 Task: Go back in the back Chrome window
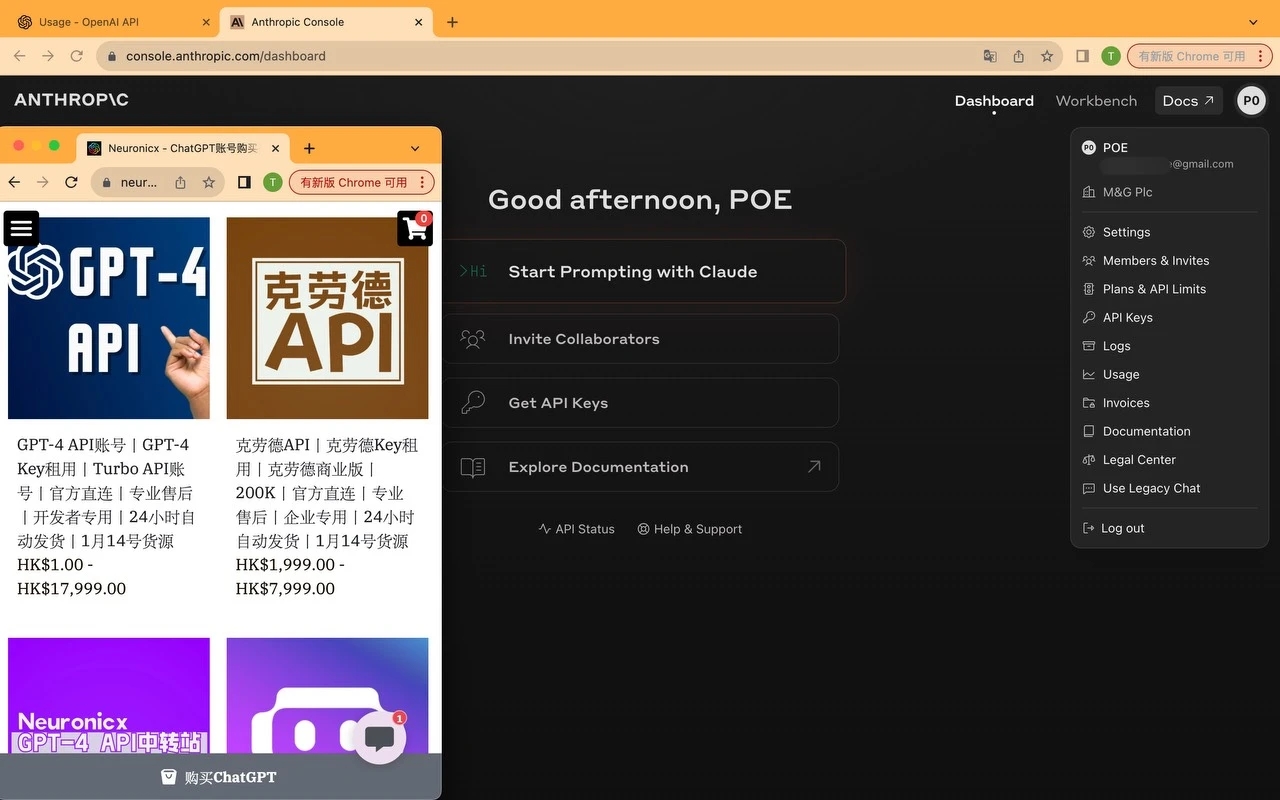(19, 56)
